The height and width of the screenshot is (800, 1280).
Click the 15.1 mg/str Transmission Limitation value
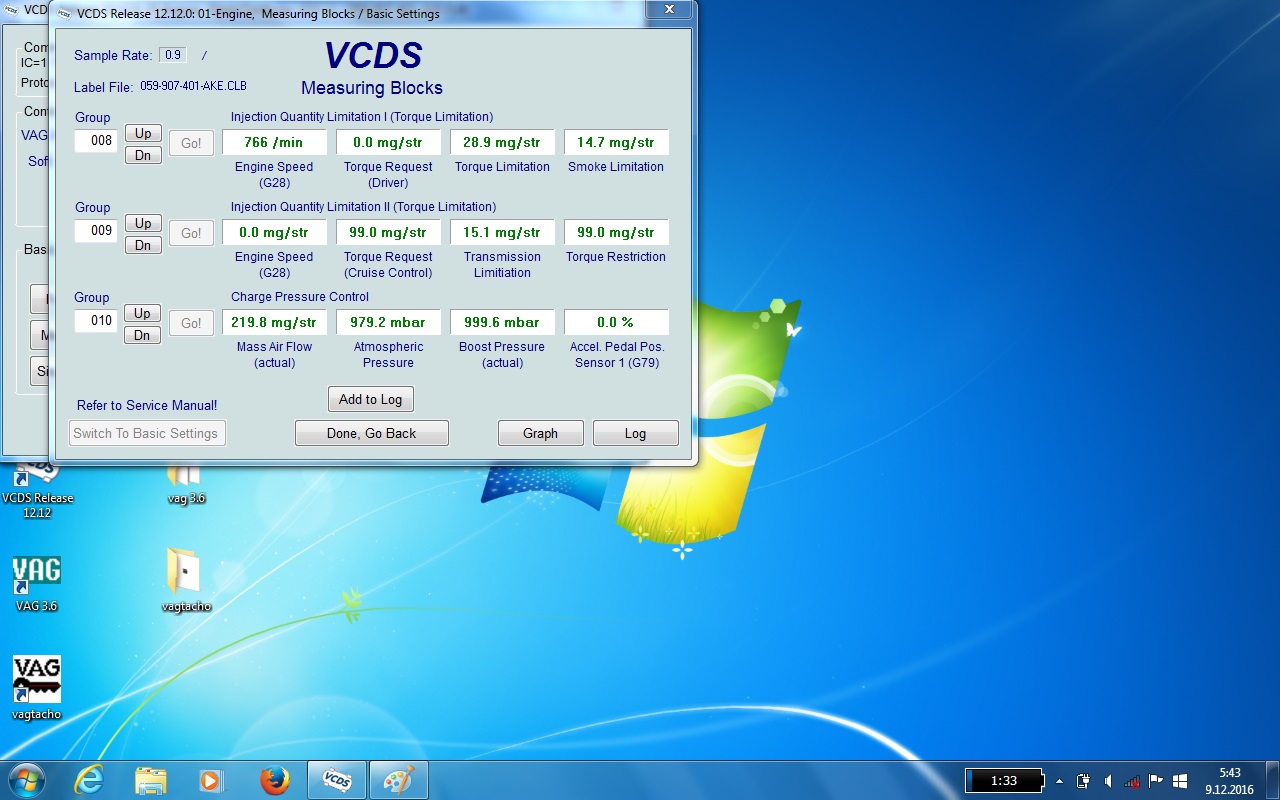tap(503, 232)
